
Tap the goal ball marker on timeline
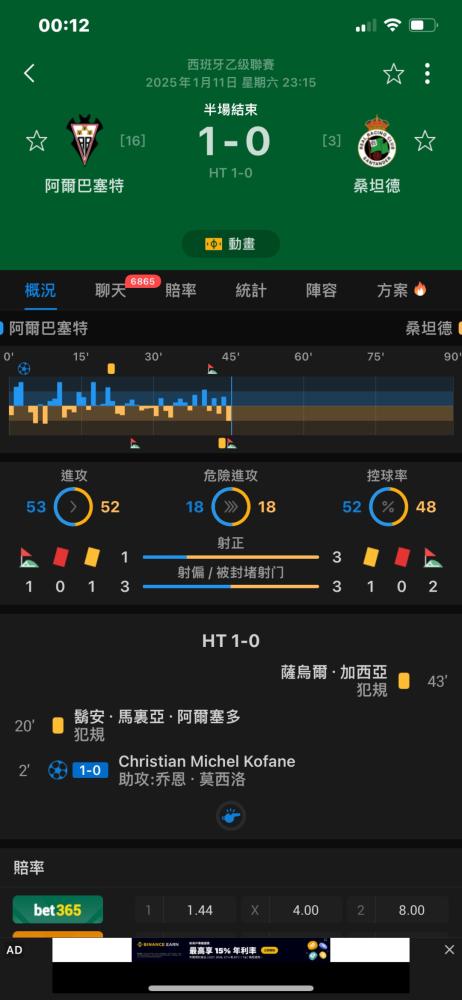[24, 369]
